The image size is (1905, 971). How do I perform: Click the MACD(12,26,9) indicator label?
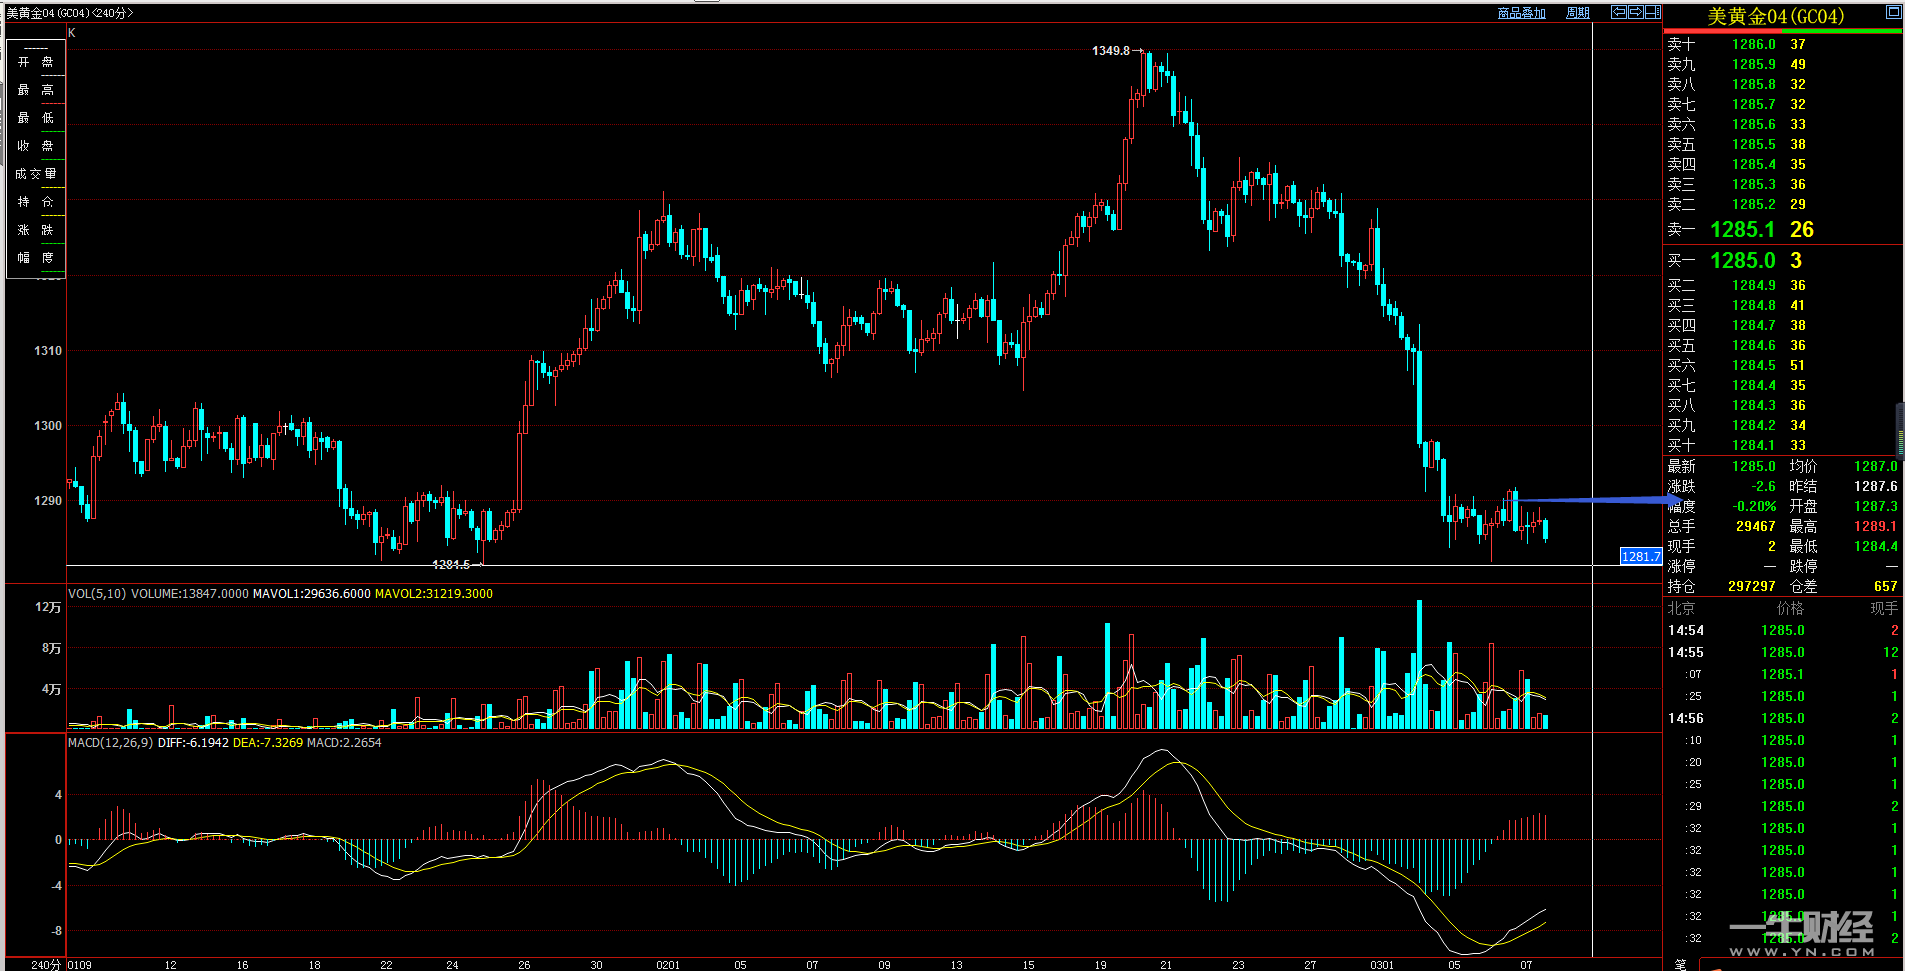(110, 743)
